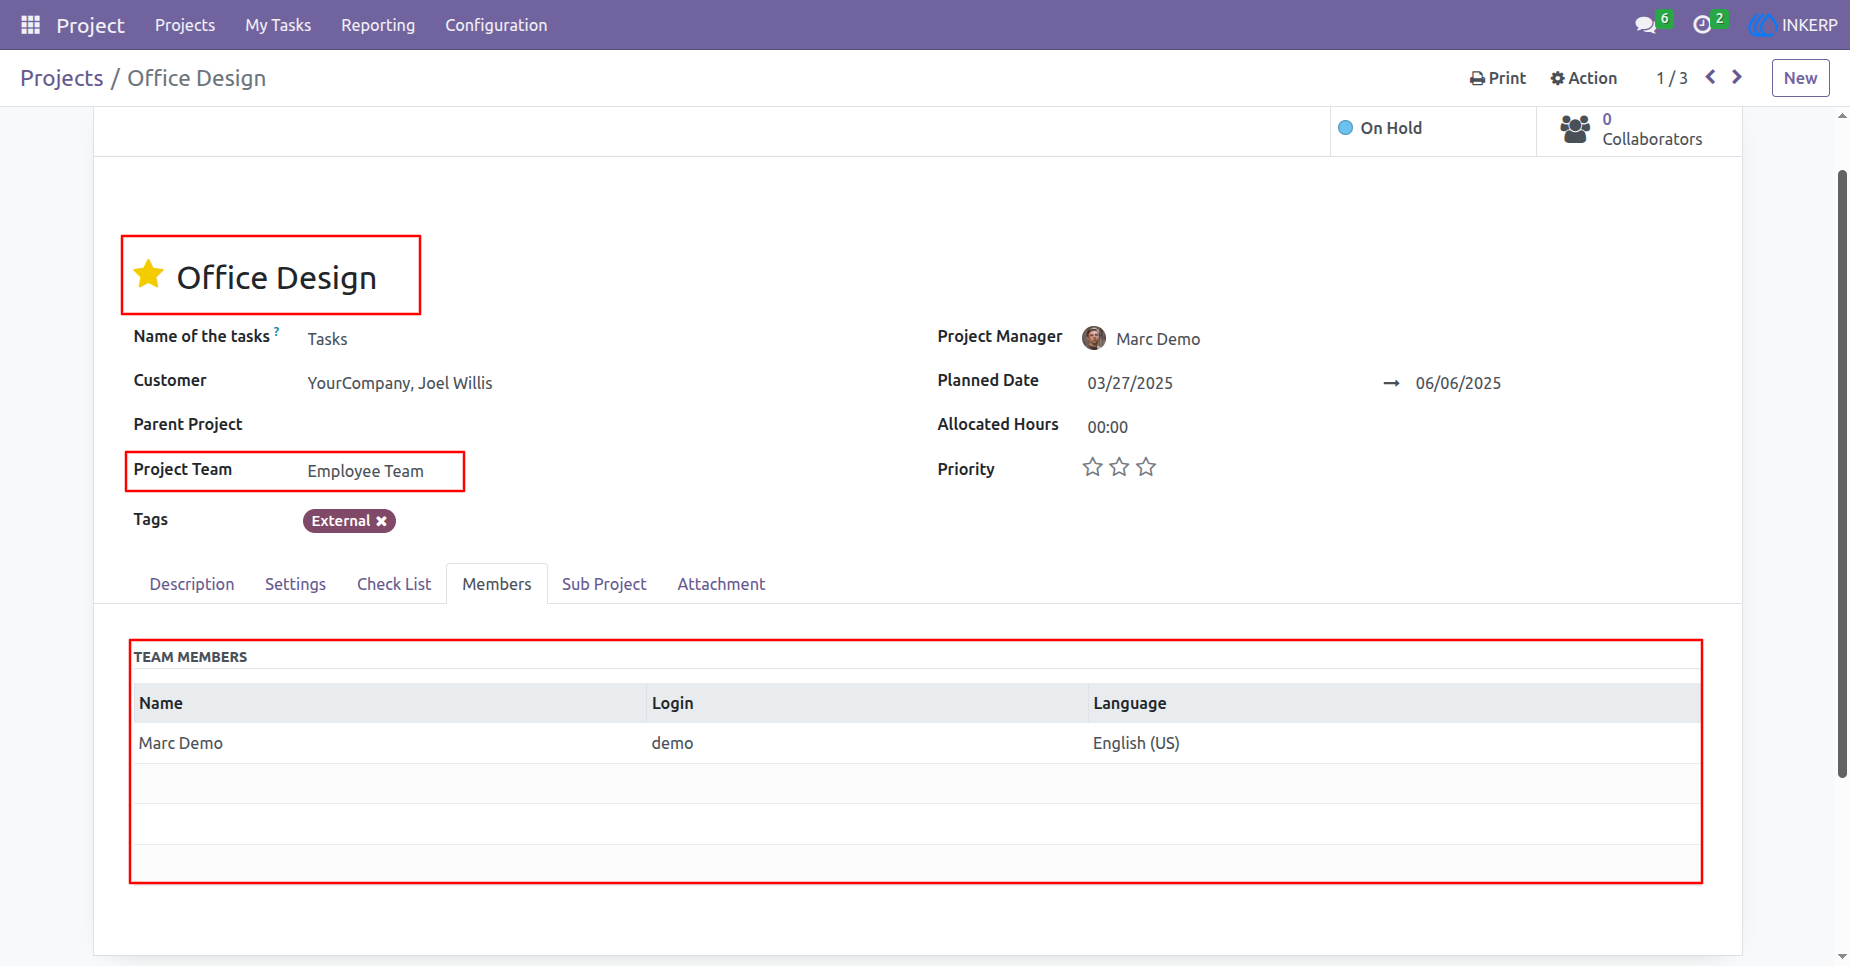Viewport: 1850px width, 966px height.
Task: Click Marc Demo's Project Manager avatar
Action: (1094, 338)
